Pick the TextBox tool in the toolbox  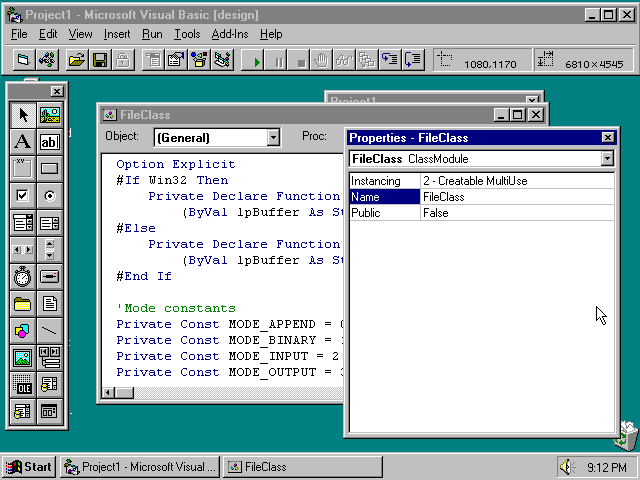click(x=49, y=142)
